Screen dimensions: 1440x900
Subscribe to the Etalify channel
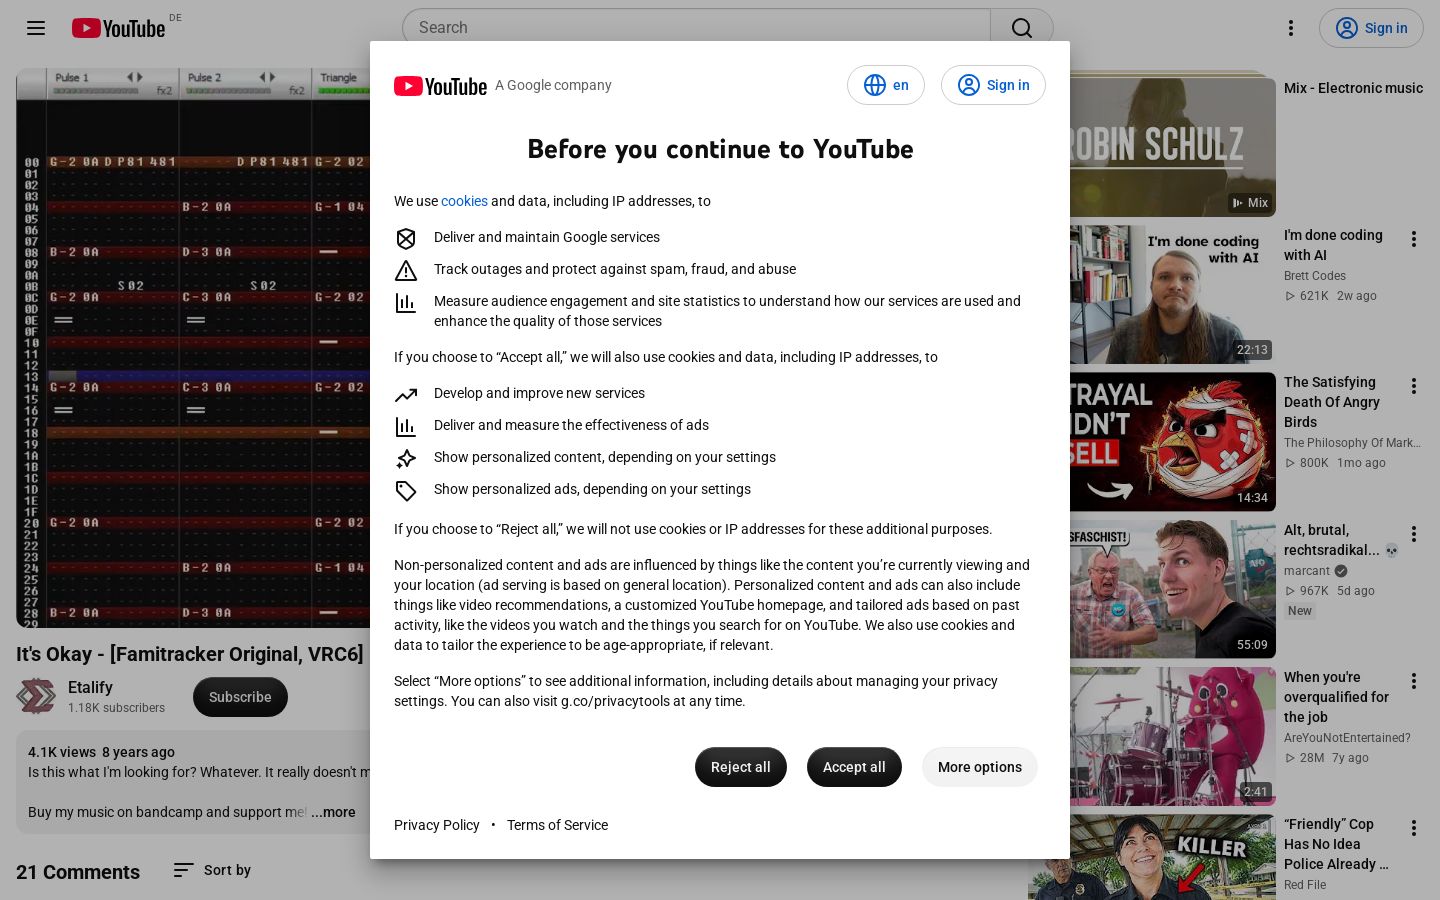(x=240, y=697)
